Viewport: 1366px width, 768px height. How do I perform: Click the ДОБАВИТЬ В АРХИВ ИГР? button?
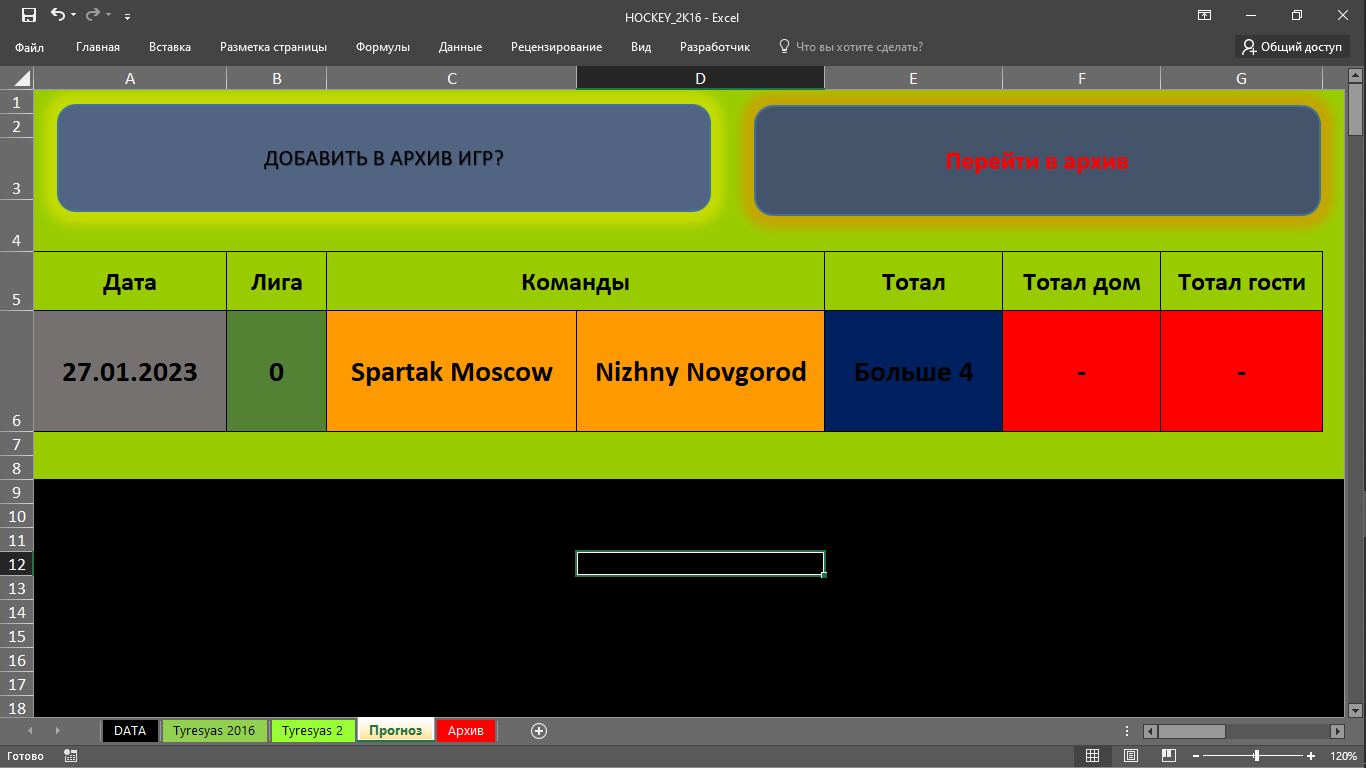pos(384,158)
